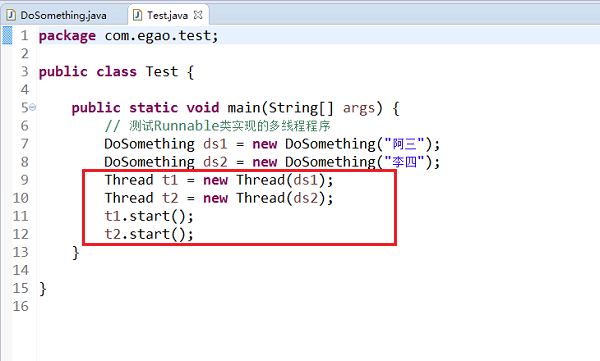Screen dimensions: 600x361
Task: Click the main method name
Action: [244, 108]
